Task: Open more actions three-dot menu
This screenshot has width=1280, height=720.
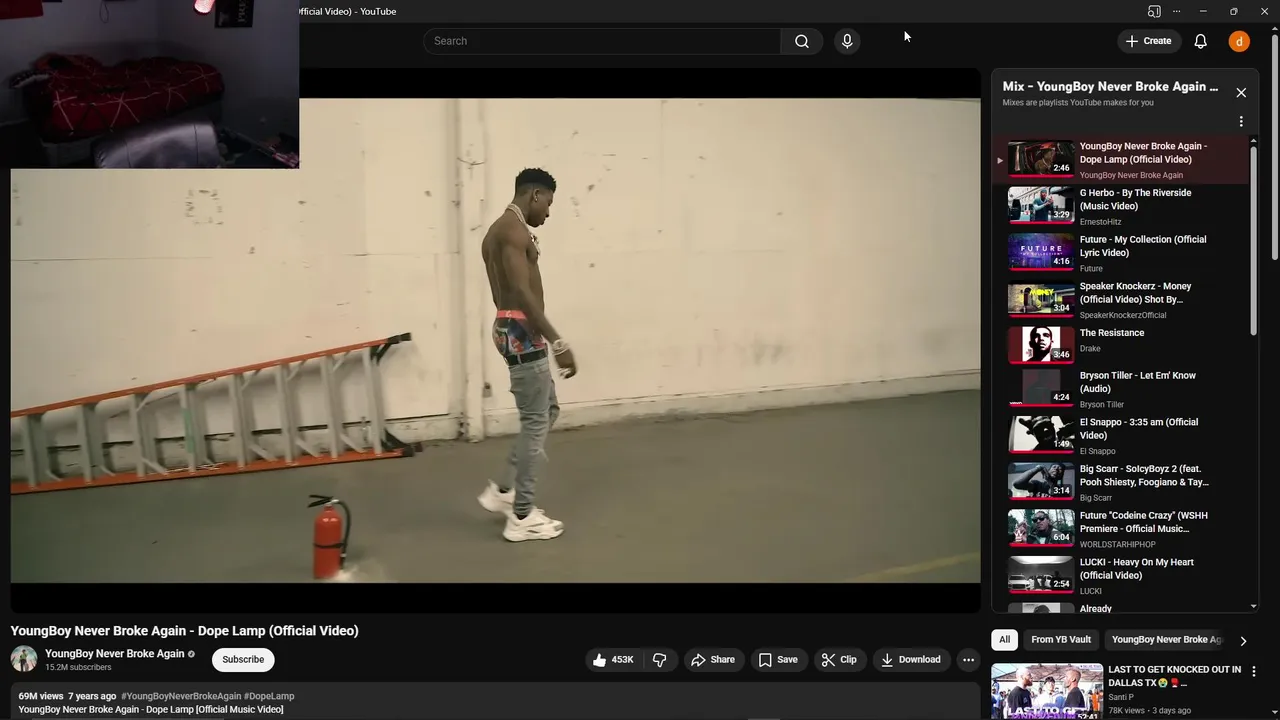Action: [968, 659]
